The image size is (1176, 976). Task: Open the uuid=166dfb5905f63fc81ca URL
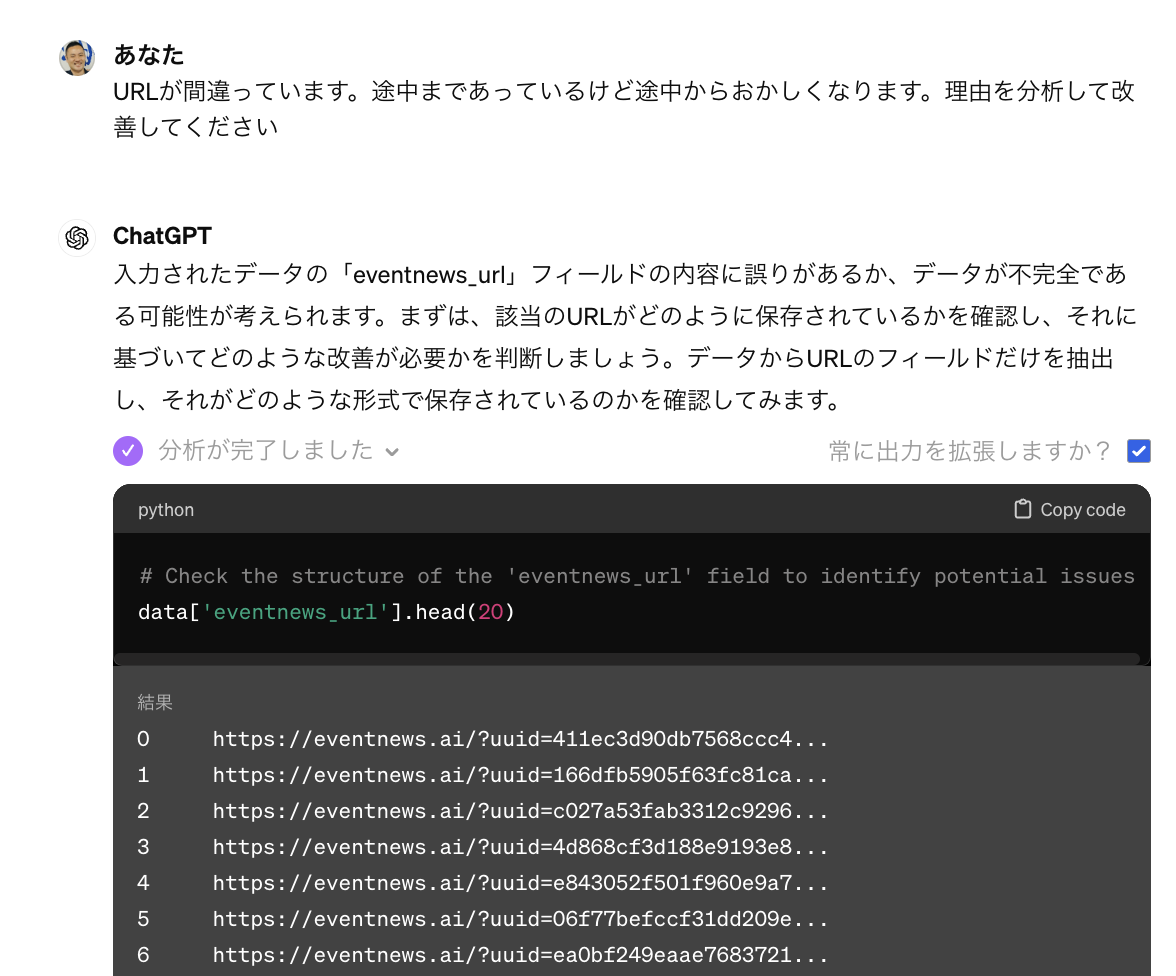tap(520, 776)
